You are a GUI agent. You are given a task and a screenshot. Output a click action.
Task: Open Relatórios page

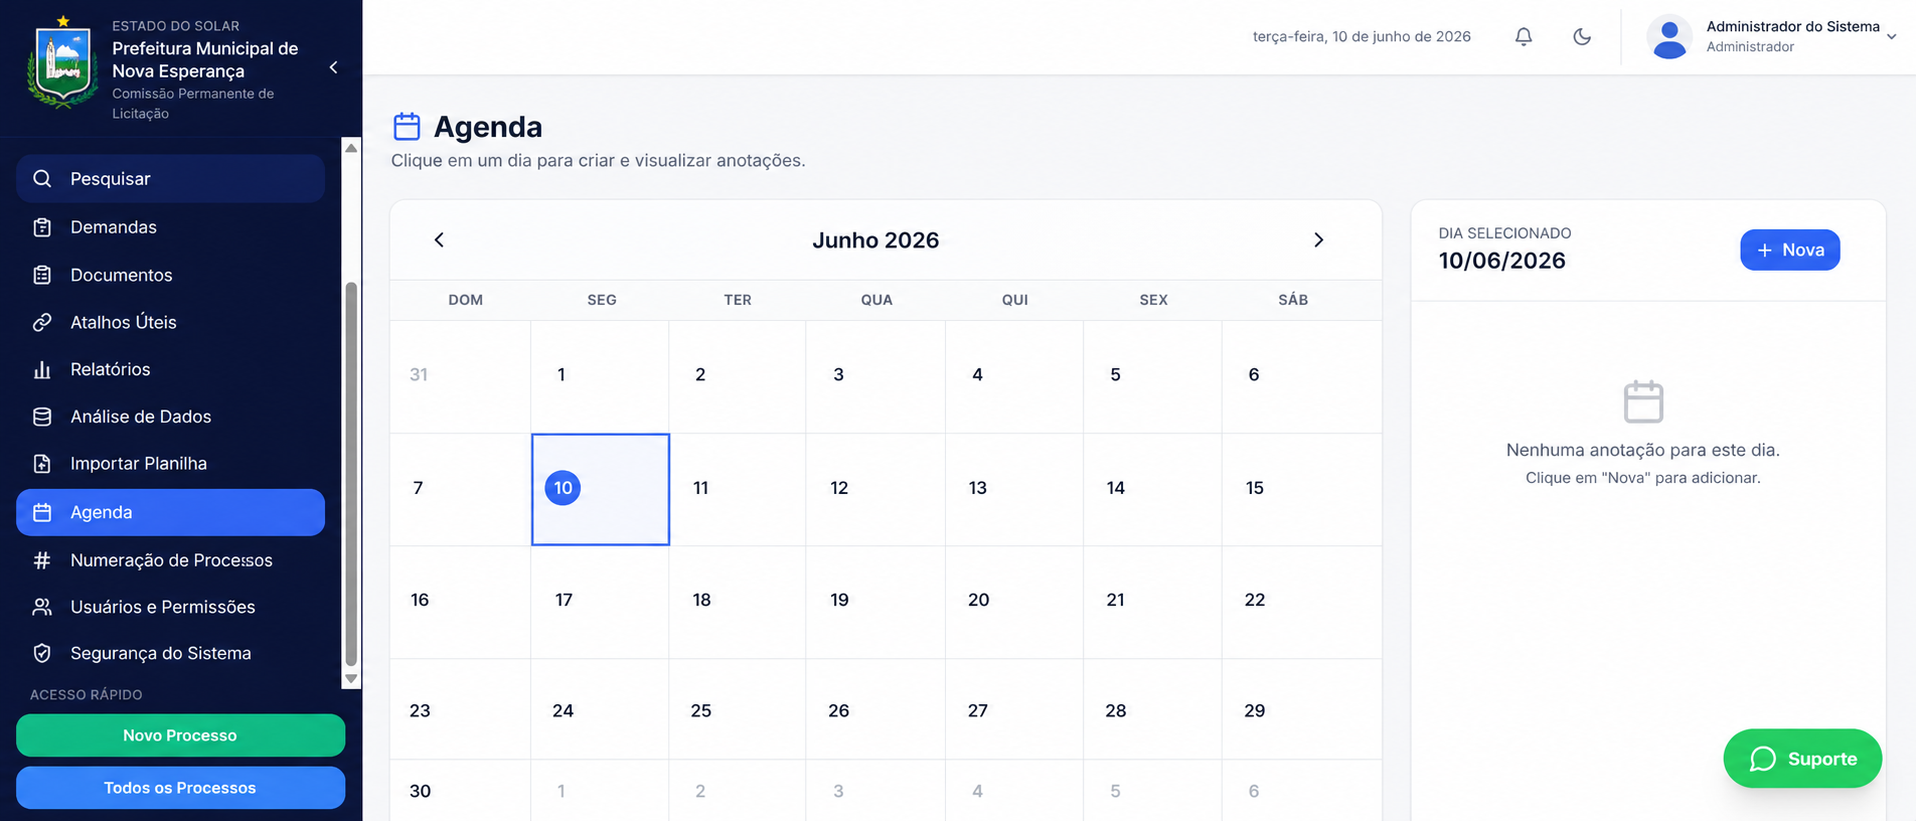point(170,369)
